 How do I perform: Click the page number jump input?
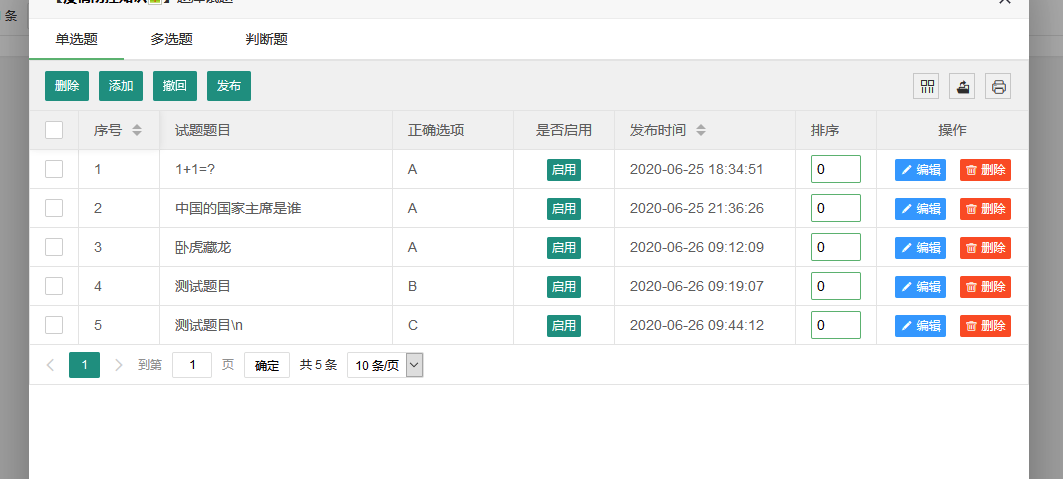tap(192, 365)
